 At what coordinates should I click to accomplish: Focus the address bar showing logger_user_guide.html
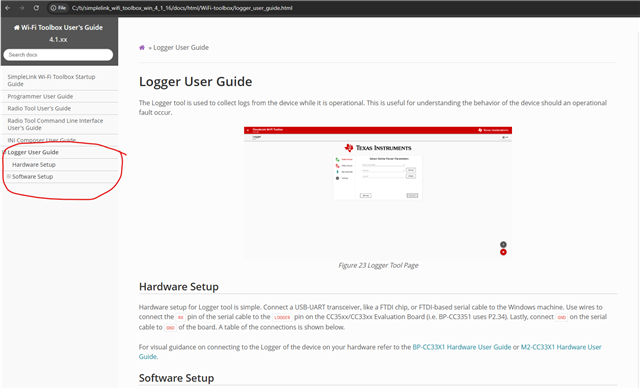click(182, 8)
